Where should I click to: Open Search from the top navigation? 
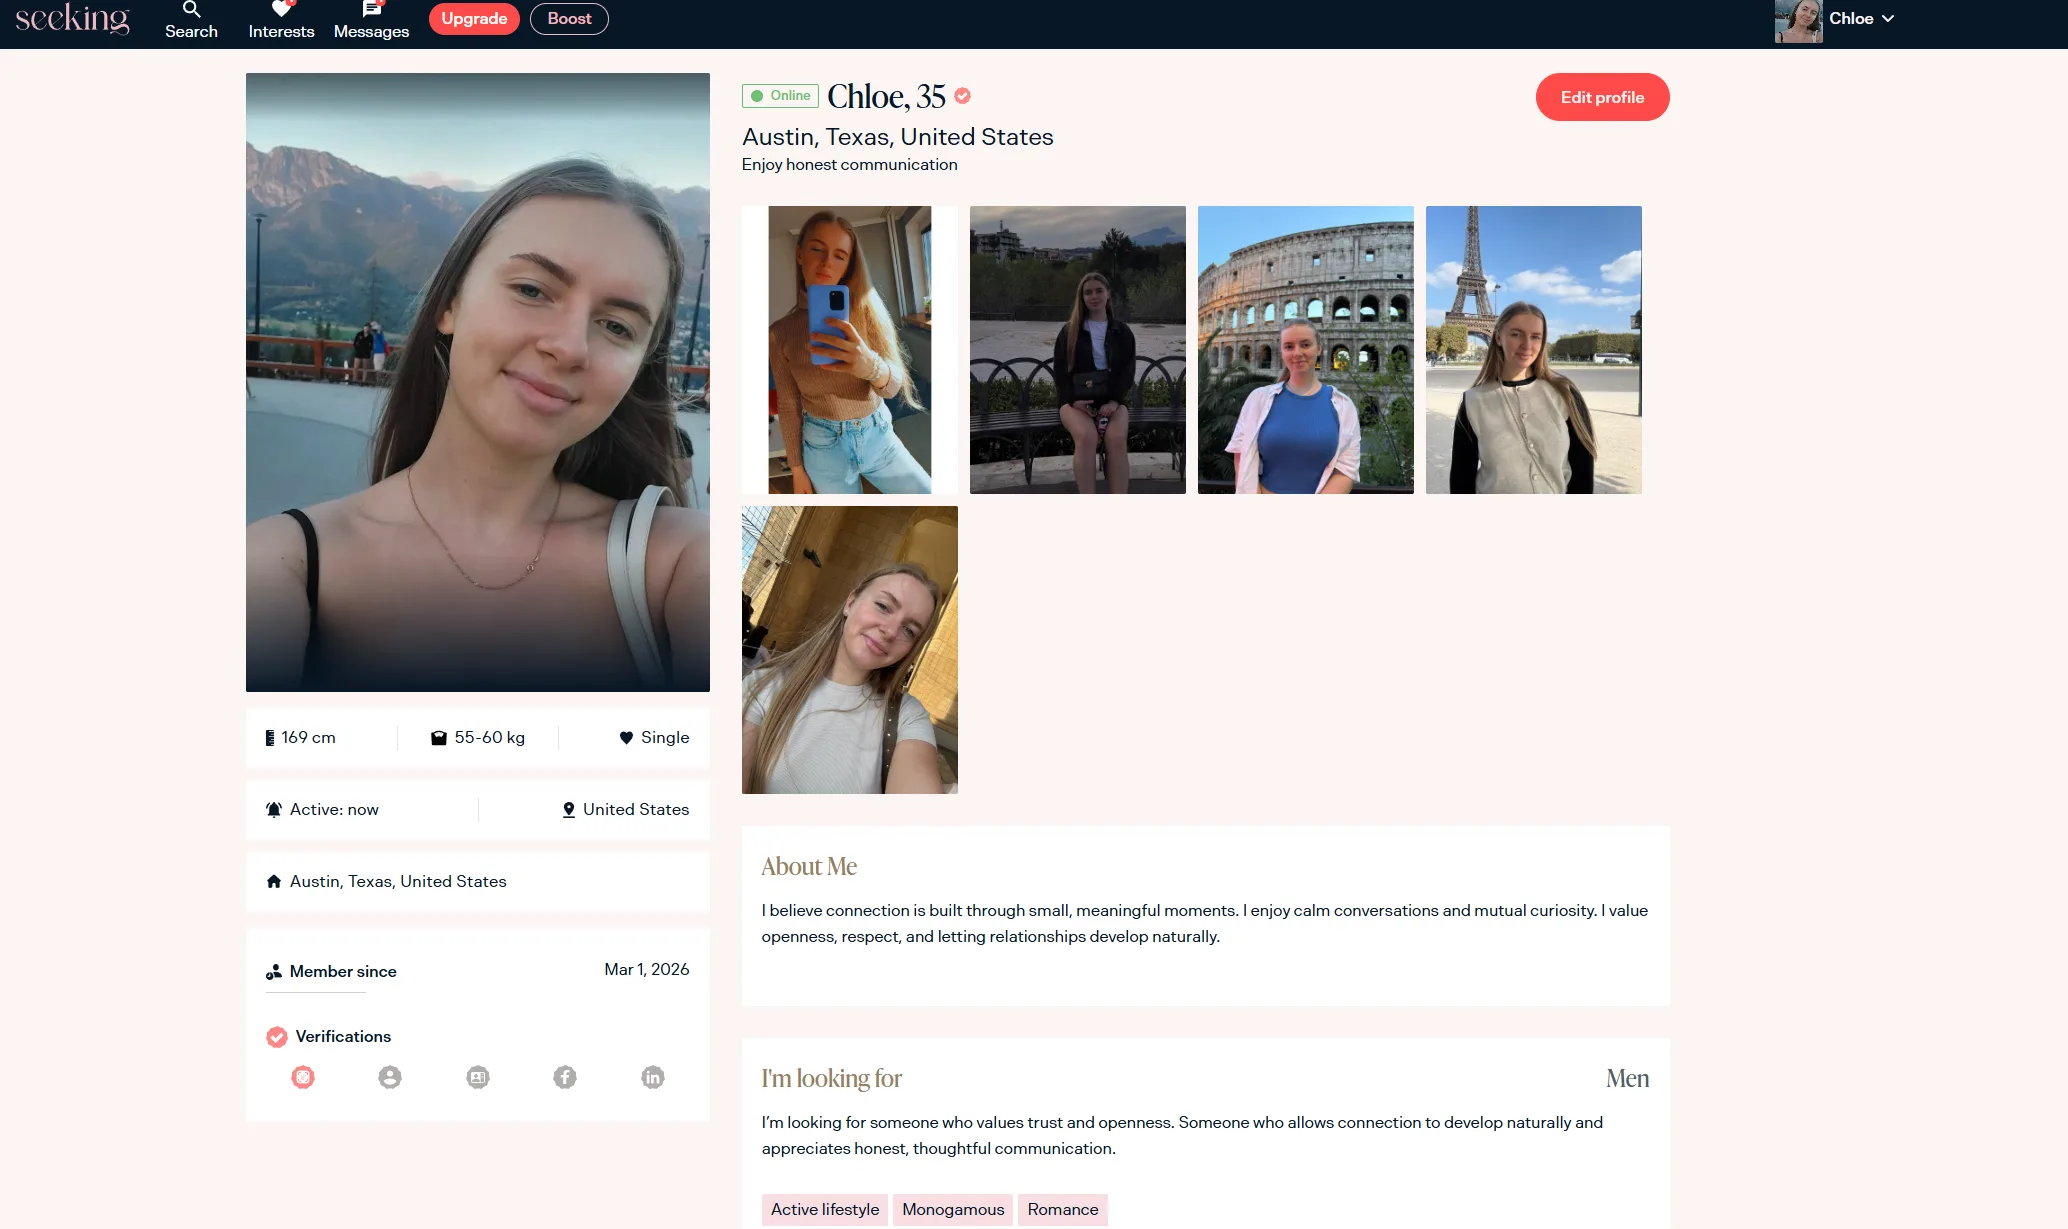(x=191, y=20)
